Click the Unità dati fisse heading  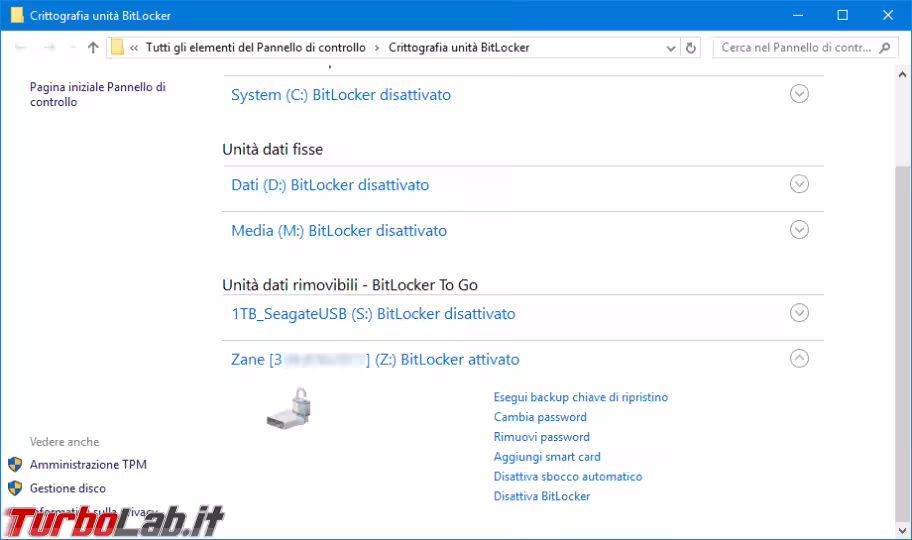click(x=272, y=150)
